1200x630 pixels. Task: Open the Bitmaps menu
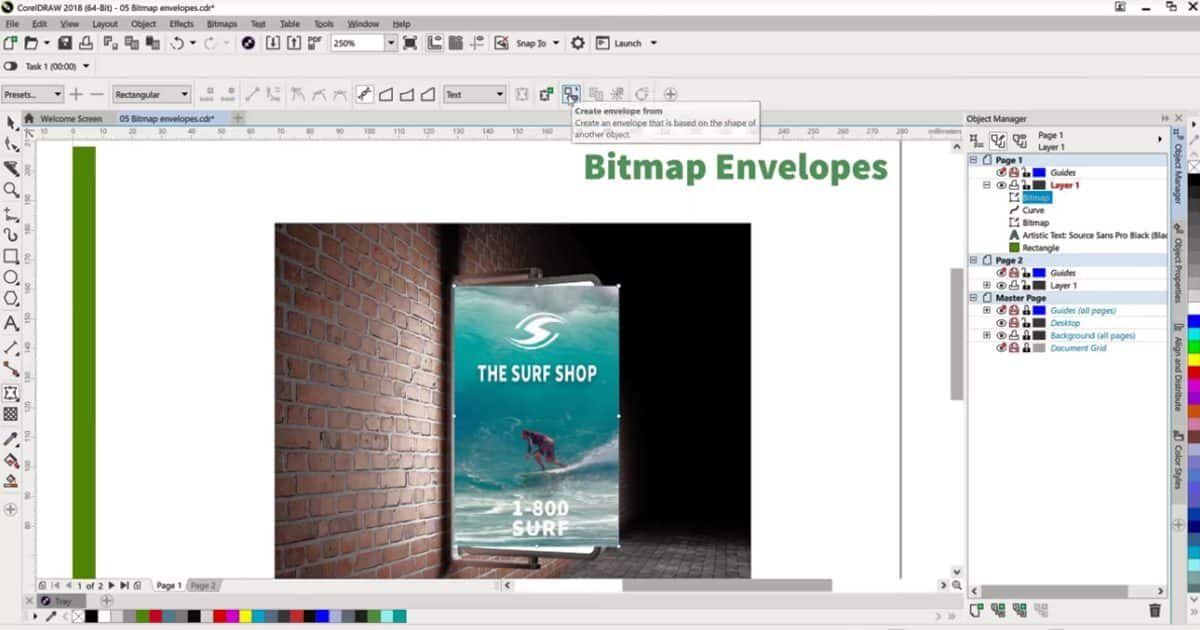222,23
